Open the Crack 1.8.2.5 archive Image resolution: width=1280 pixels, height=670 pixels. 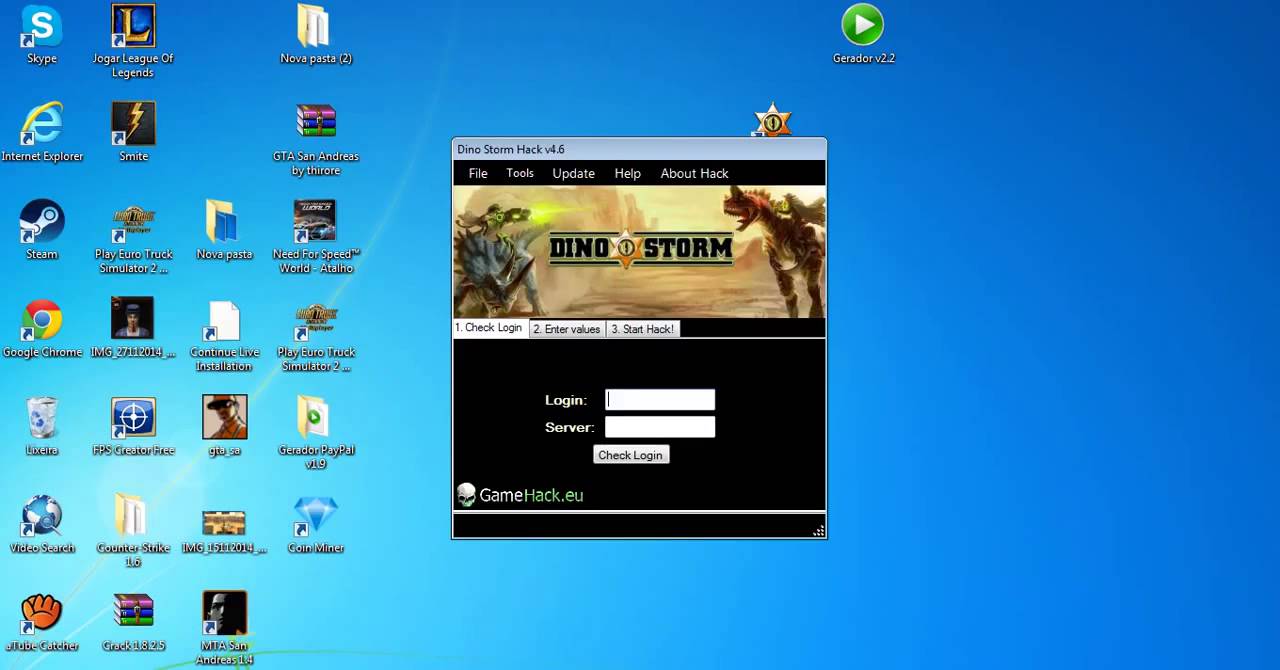(133, 622)
